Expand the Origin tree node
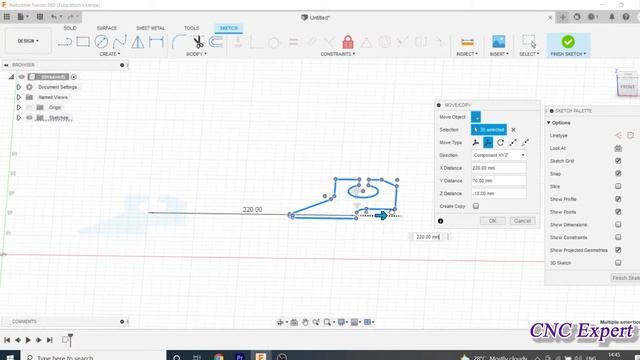Image resolution: width=640 pixels, height=360 pixels. 18,107
